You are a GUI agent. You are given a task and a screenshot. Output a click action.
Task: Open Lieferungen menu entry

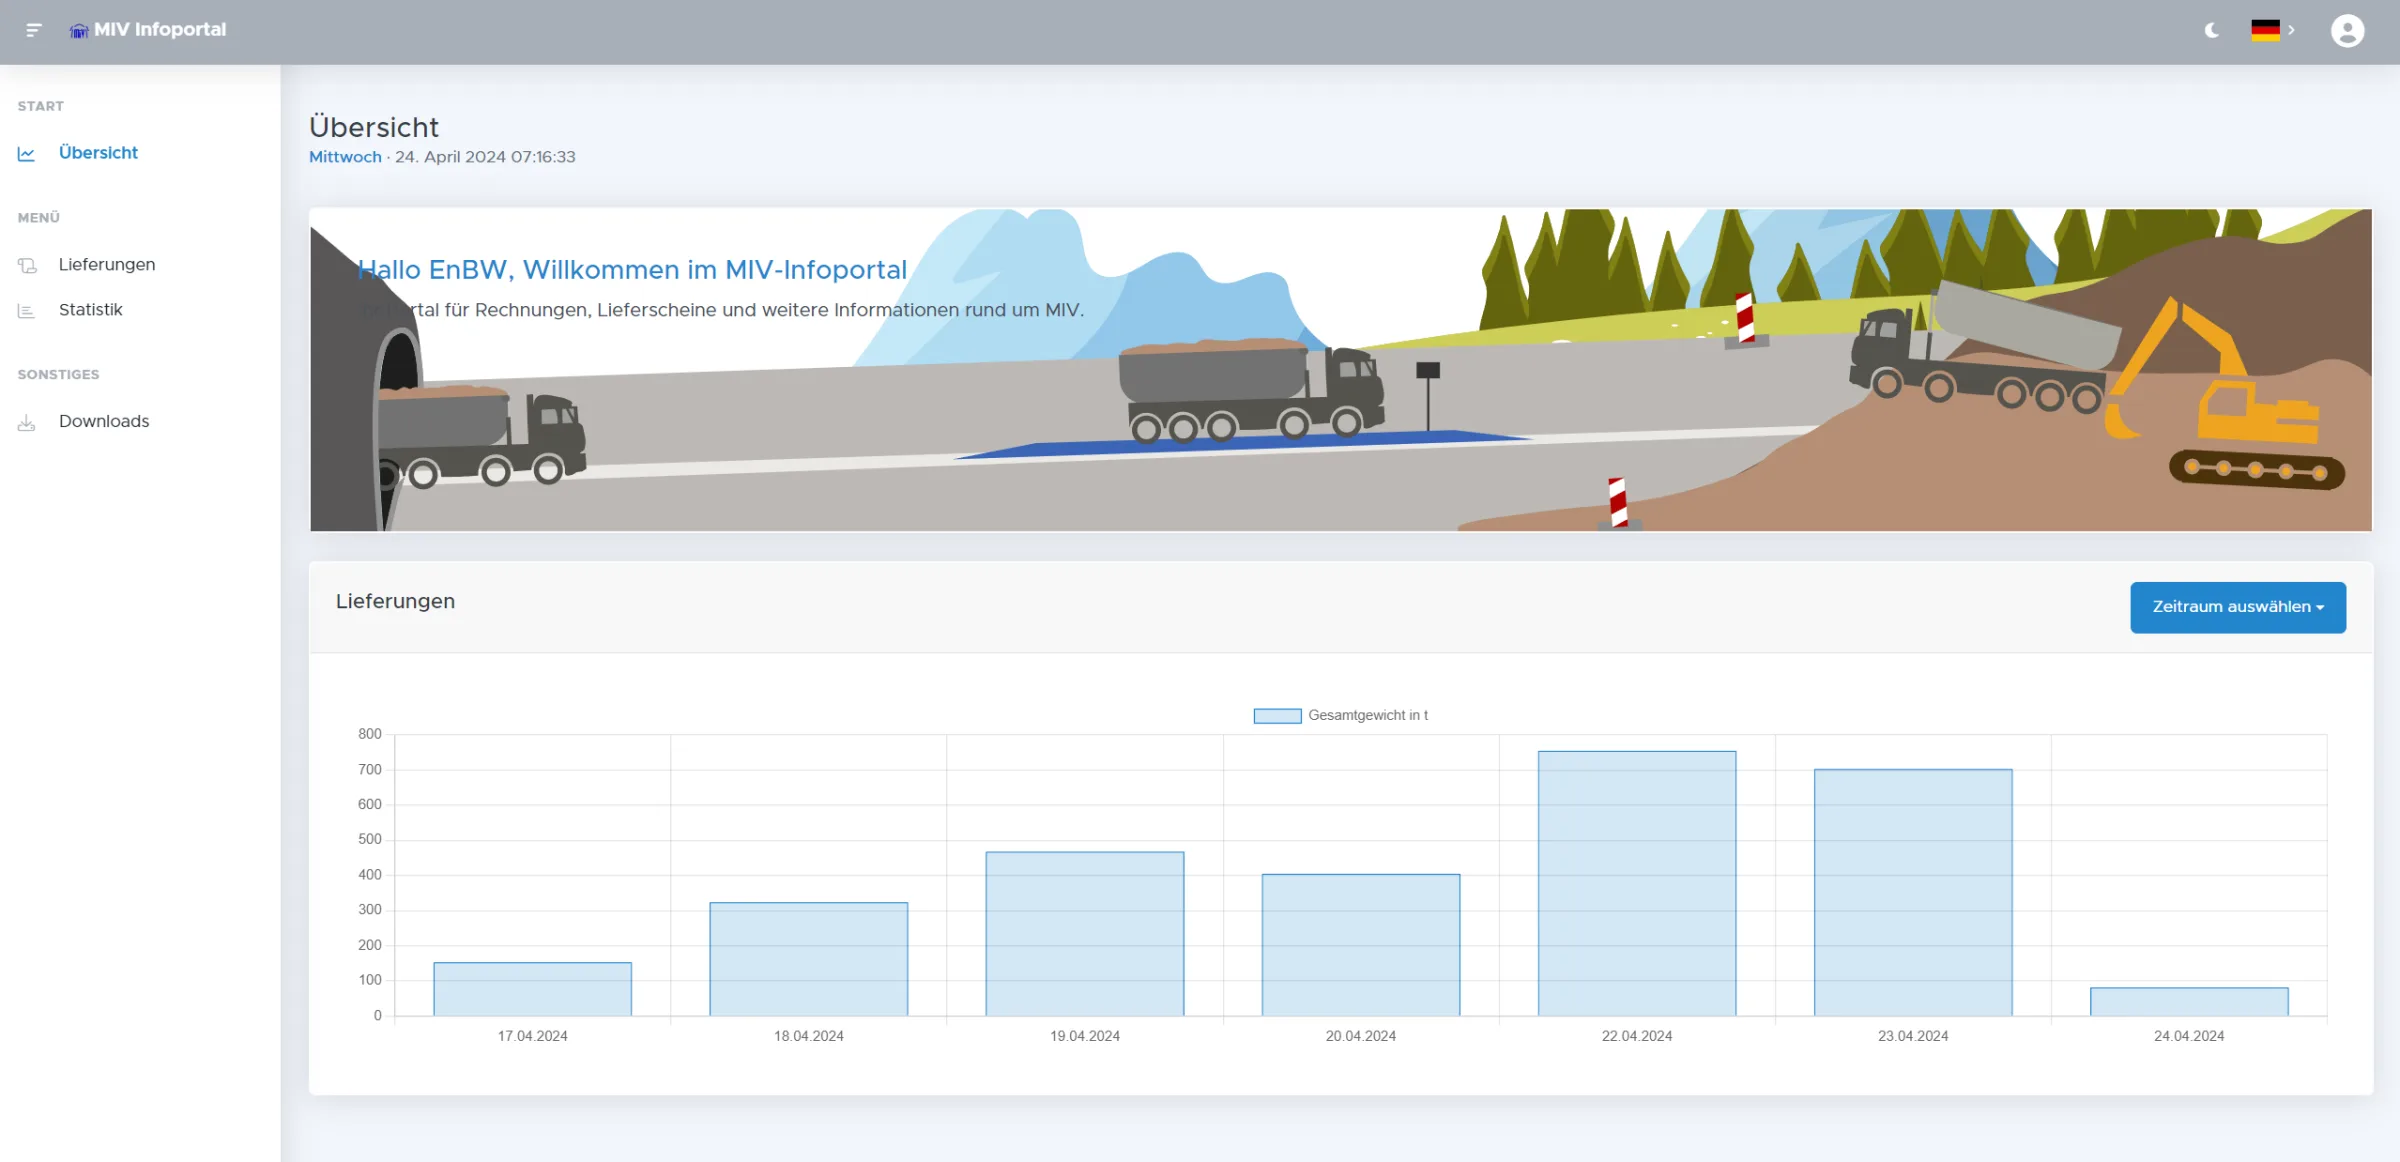pyautogui.click(x=107, y=265)
